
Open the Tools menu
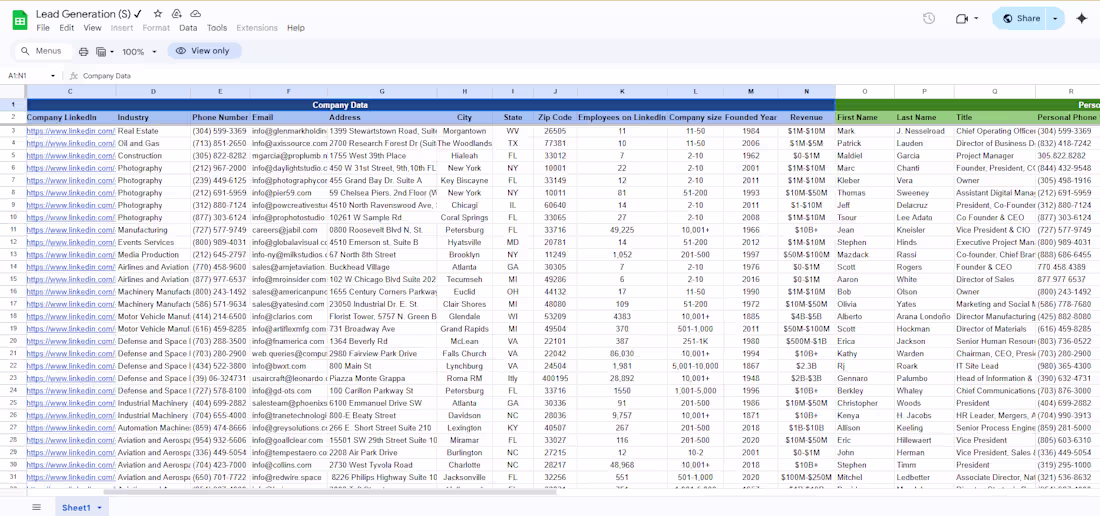click(217, 28)
